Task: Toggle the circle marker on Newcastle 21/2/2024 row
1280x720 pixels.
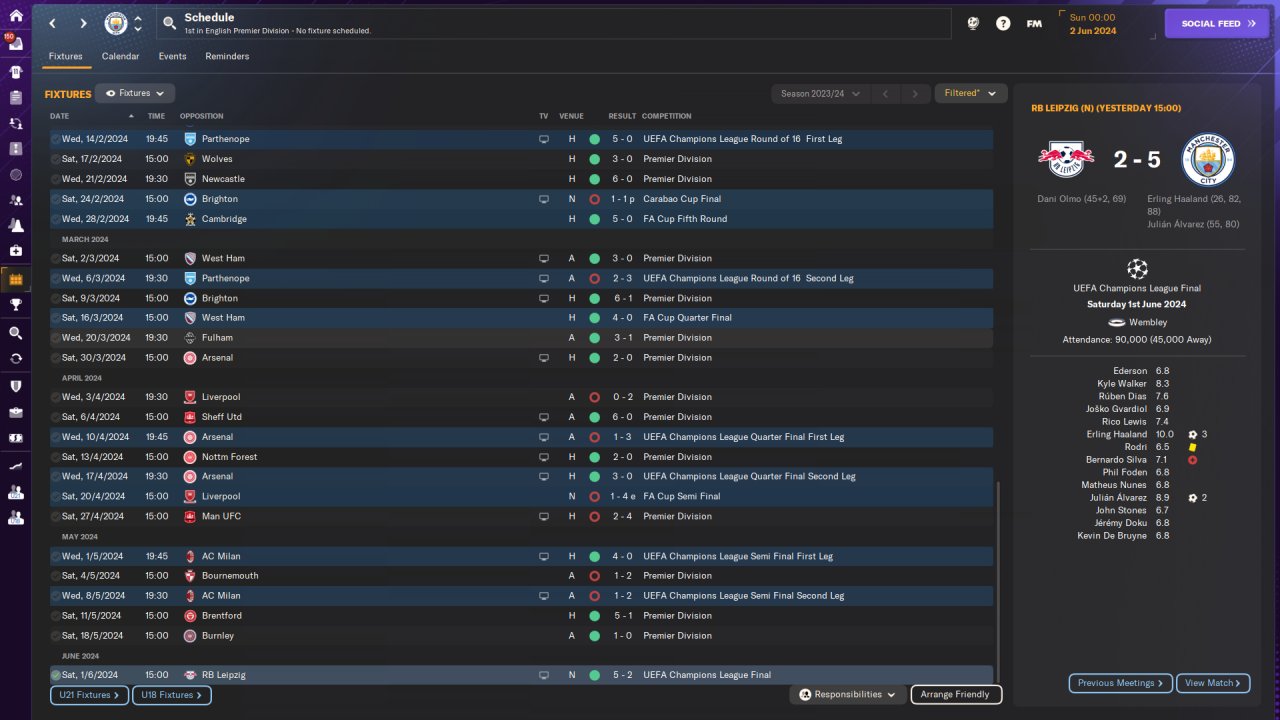Action: click(55, 179)
